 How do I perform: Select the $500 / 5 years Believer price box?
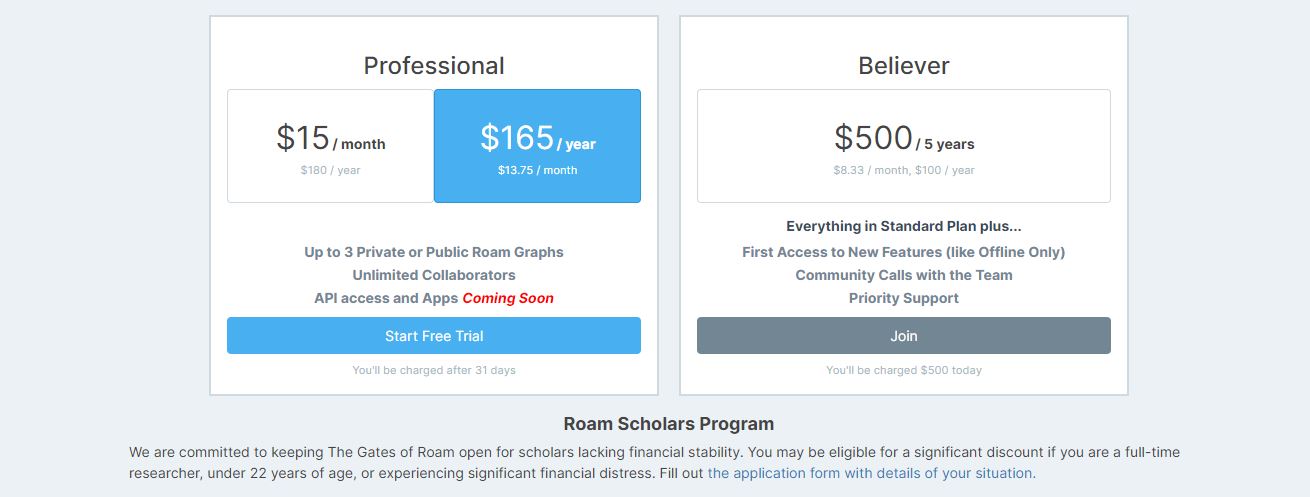point(903,146)
